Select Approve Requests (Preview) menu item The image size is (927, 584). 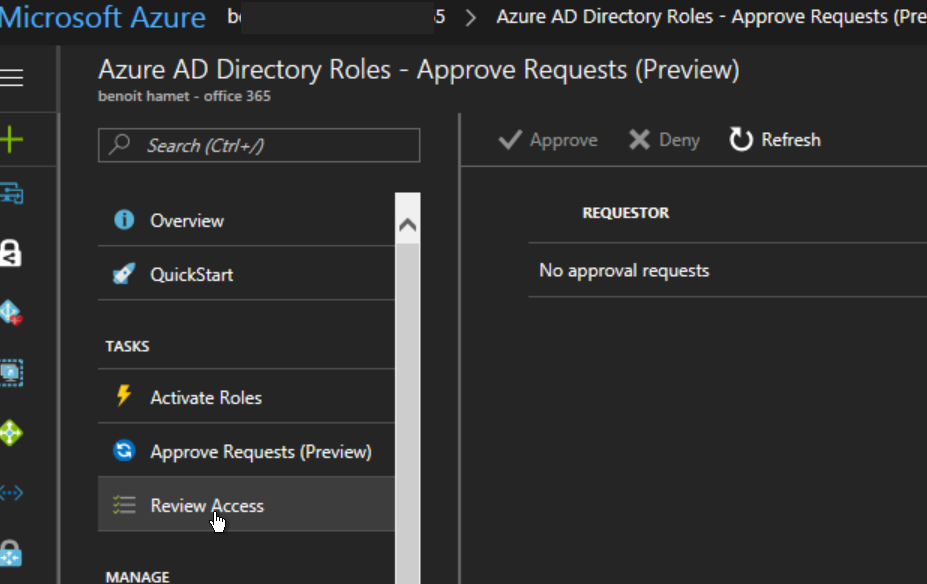(260, 452)
